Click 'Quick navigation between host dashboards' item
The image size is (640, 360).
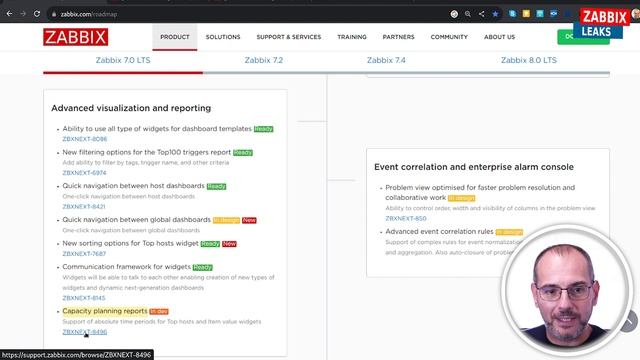coord(133,186)
